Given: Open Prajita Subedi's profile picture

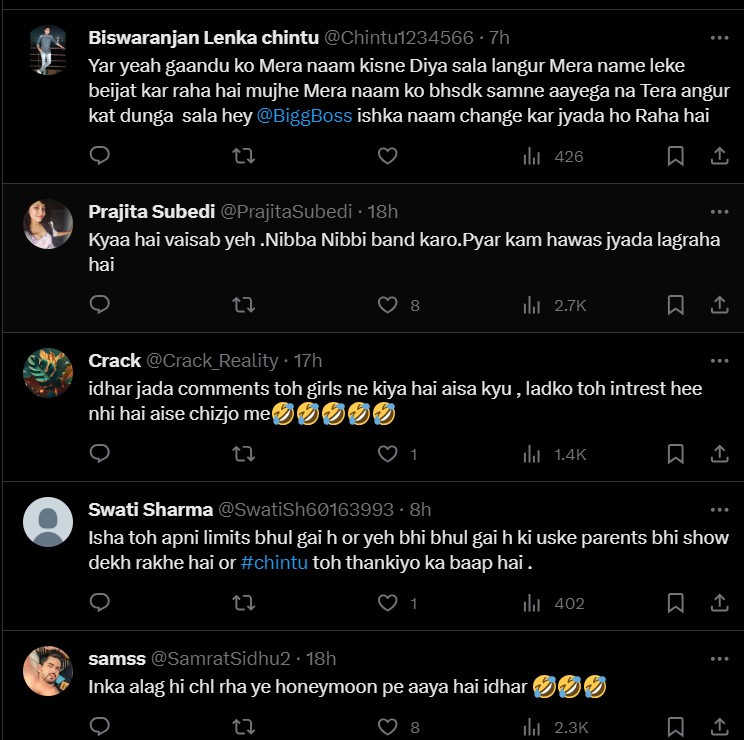Looking at the screenshot, I should [x=48, y=224].
